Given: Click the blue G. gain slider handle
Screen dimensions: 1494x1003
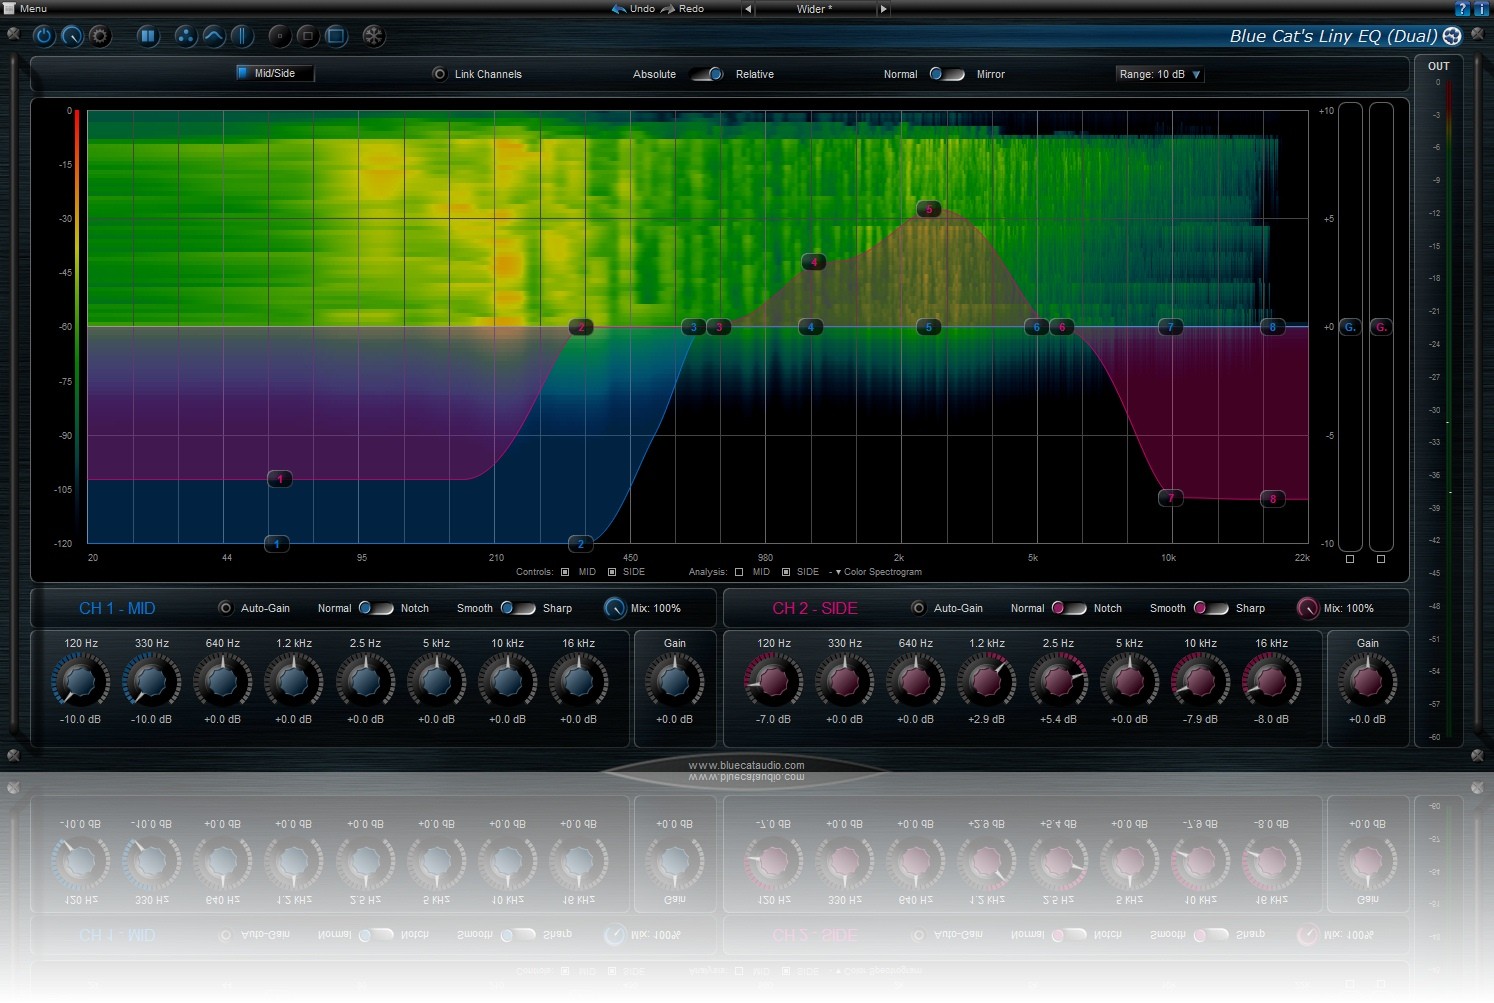Looking at the screenshot, I should 1350,327.
